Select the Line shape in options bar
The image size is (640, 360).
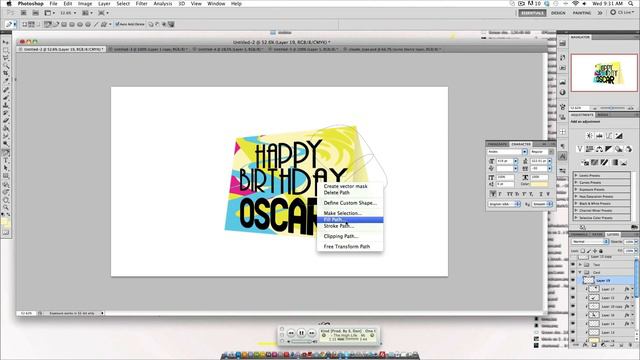tap(96, 24)
